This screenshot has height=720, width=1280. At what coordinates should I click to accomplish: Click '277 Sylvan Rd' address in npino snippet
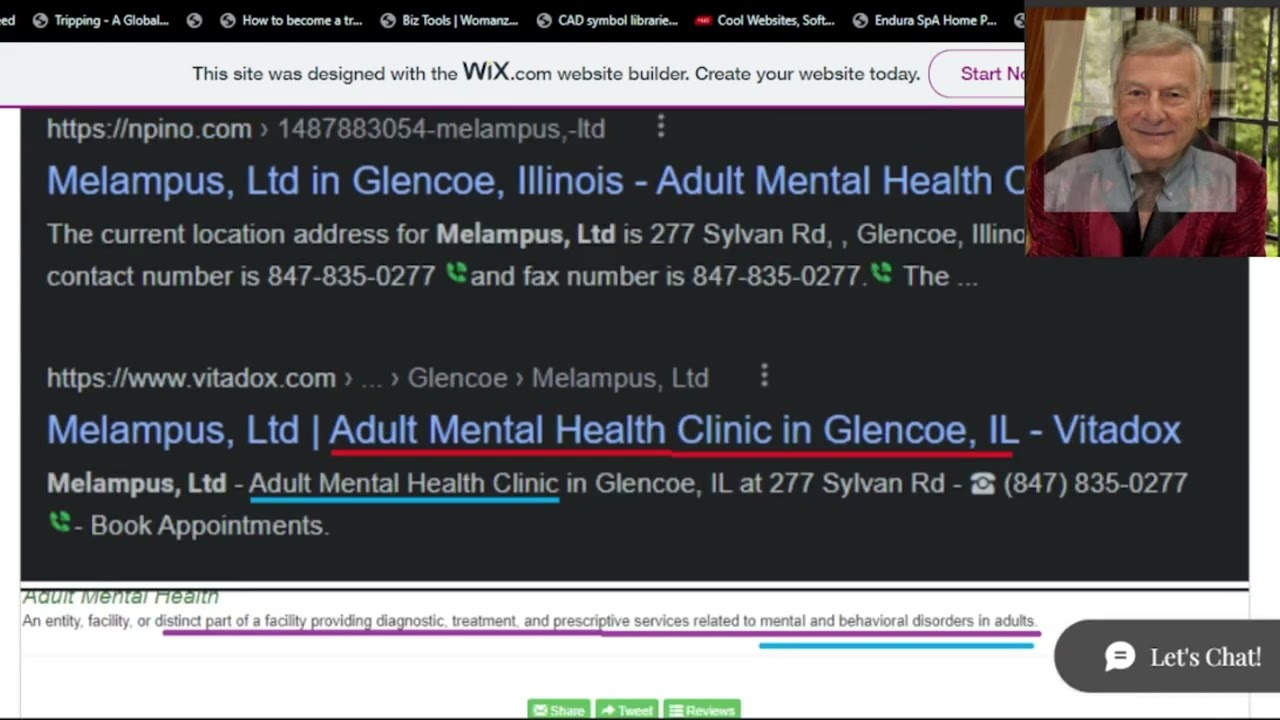[x=739, y=235]
